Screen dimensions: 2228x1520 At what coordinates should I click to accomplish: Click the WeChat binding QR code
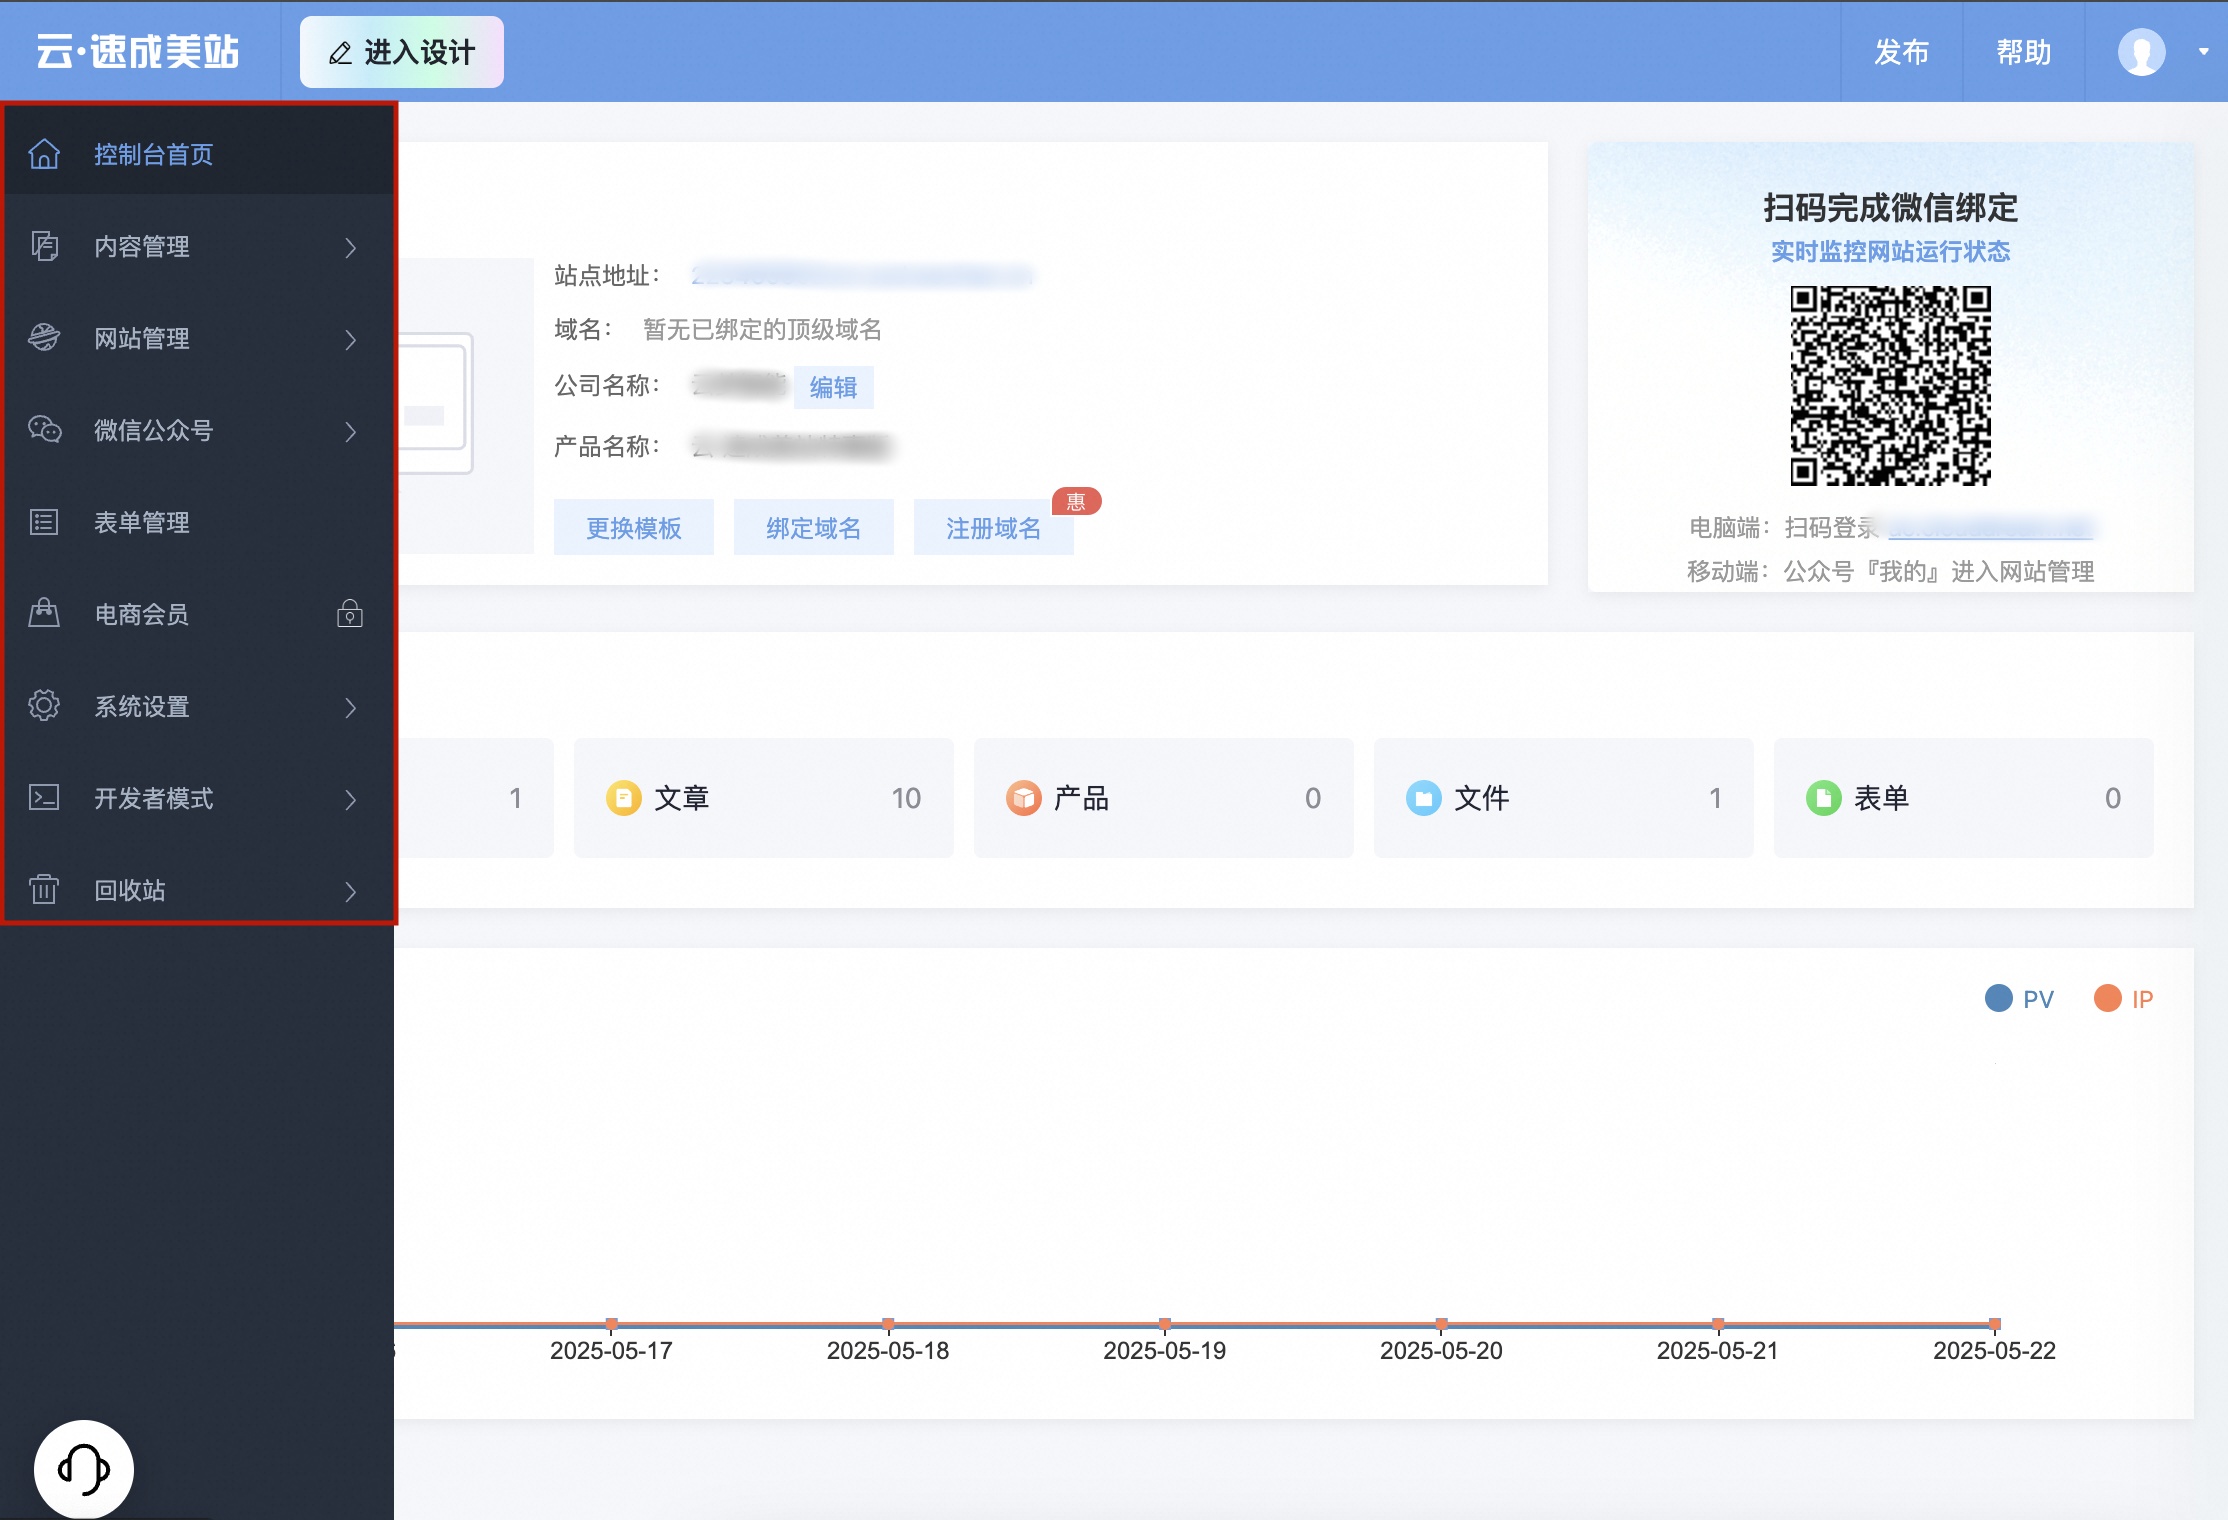pyautogui.click(x=1890, y=386)
